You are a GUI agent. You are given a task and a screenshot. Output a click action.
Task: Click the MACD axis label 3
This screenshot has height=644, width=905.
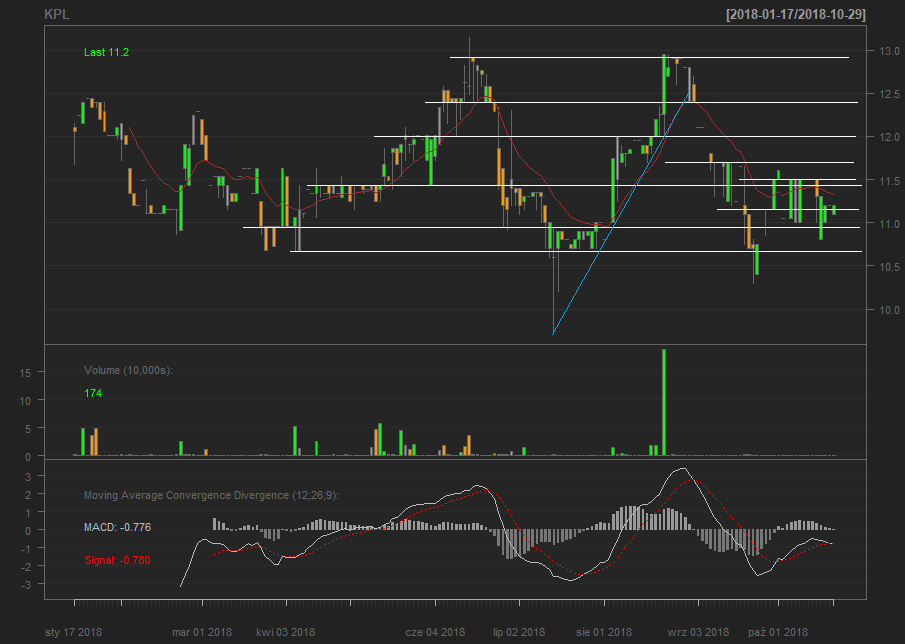pos(28,476)
